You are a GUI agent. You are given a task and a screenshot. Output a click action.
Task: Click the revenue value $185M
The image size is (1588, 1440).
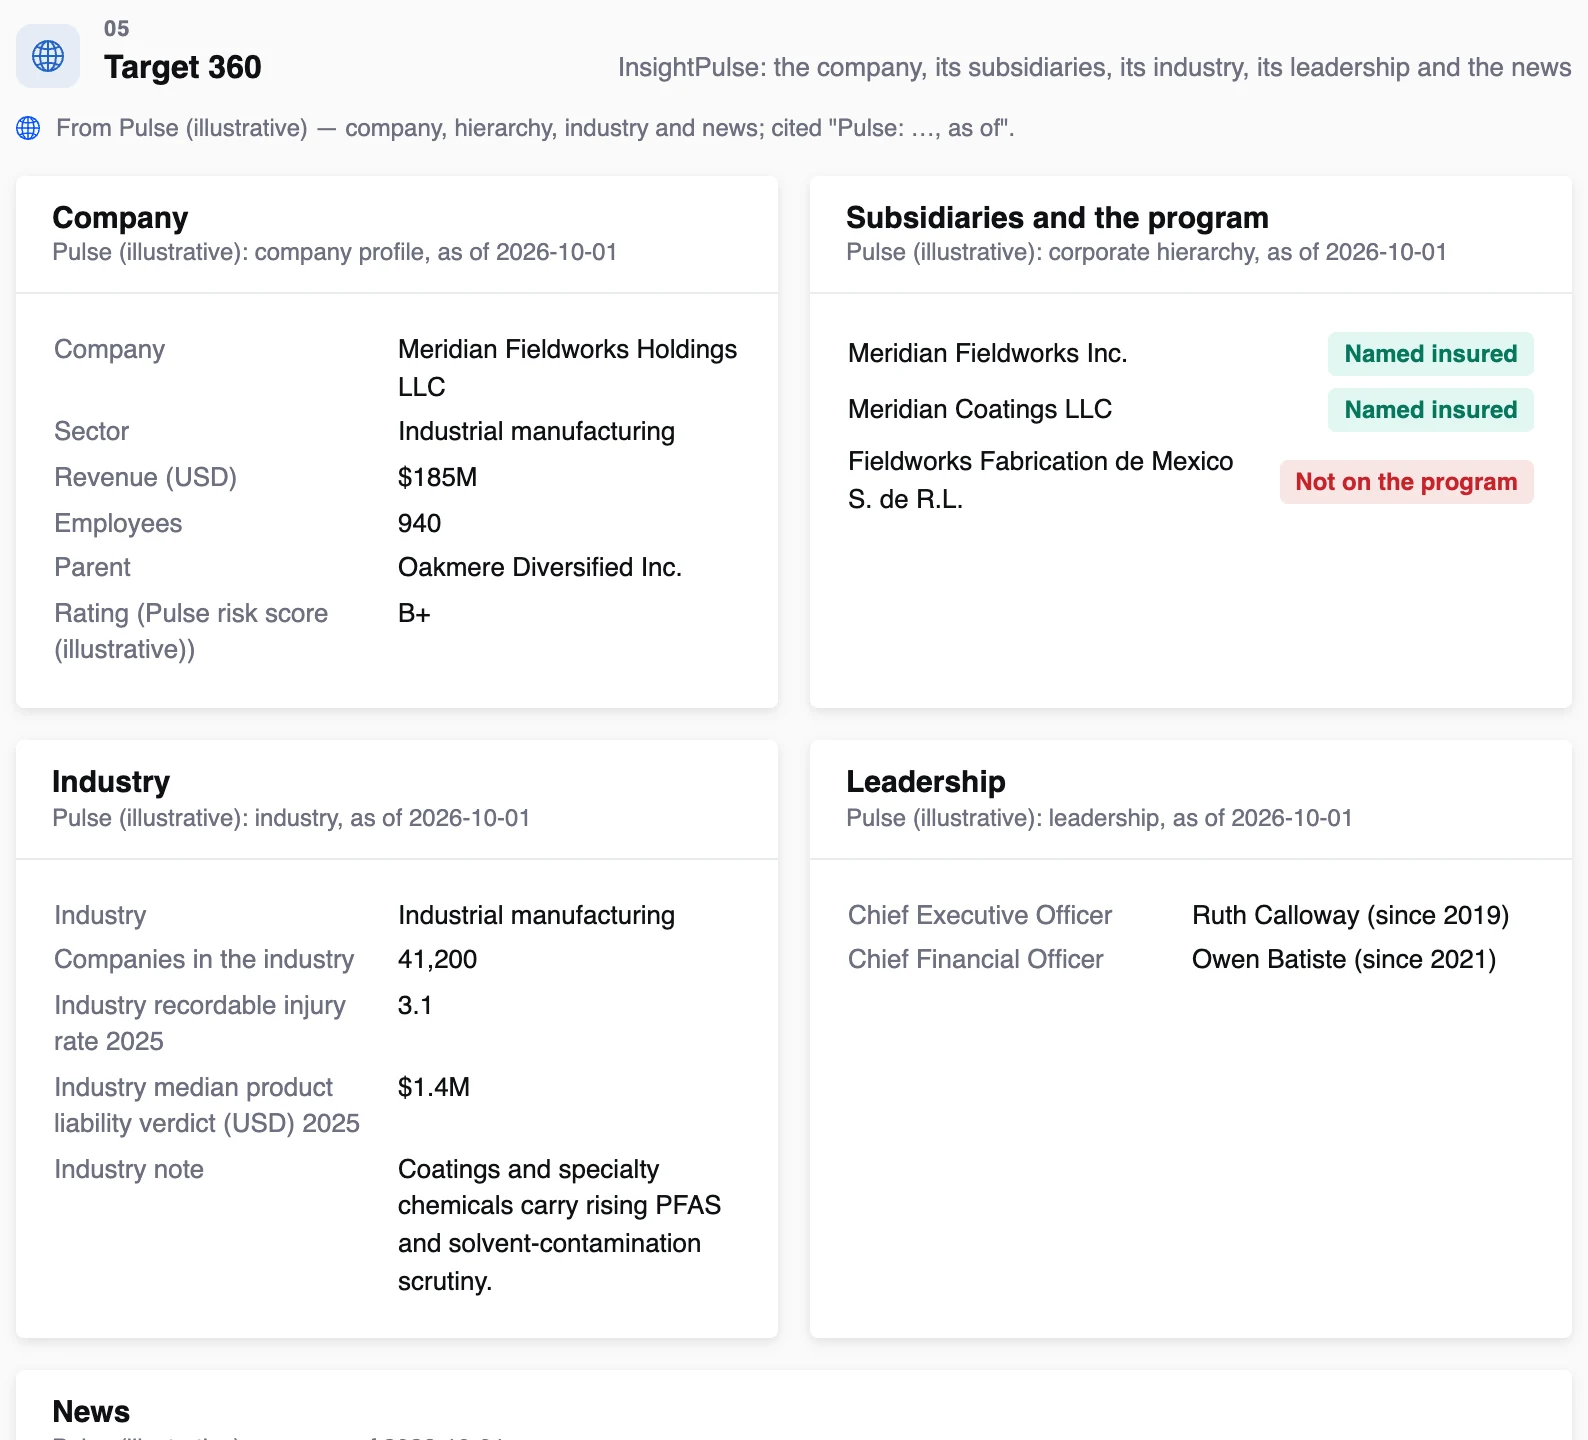[437, 477]
